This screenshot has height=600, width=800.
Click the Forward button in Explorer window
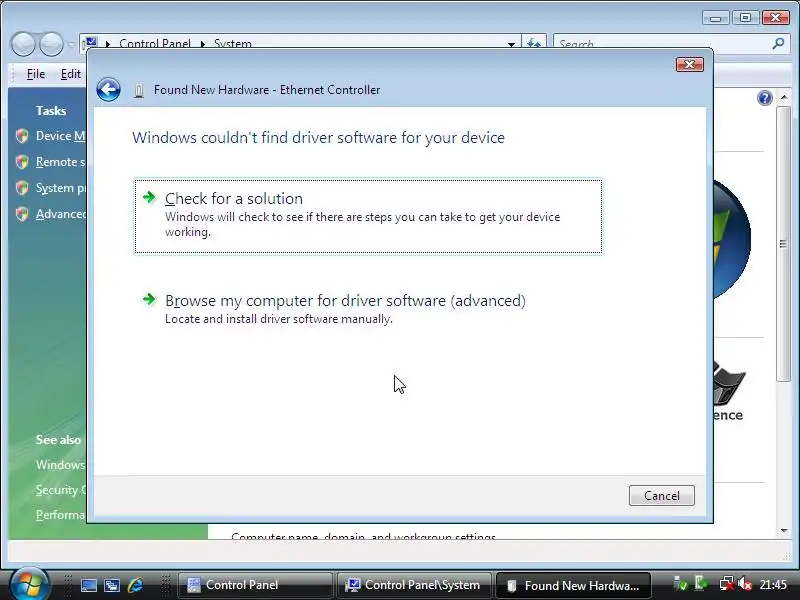pyautogui.click(x=52, y=44)
